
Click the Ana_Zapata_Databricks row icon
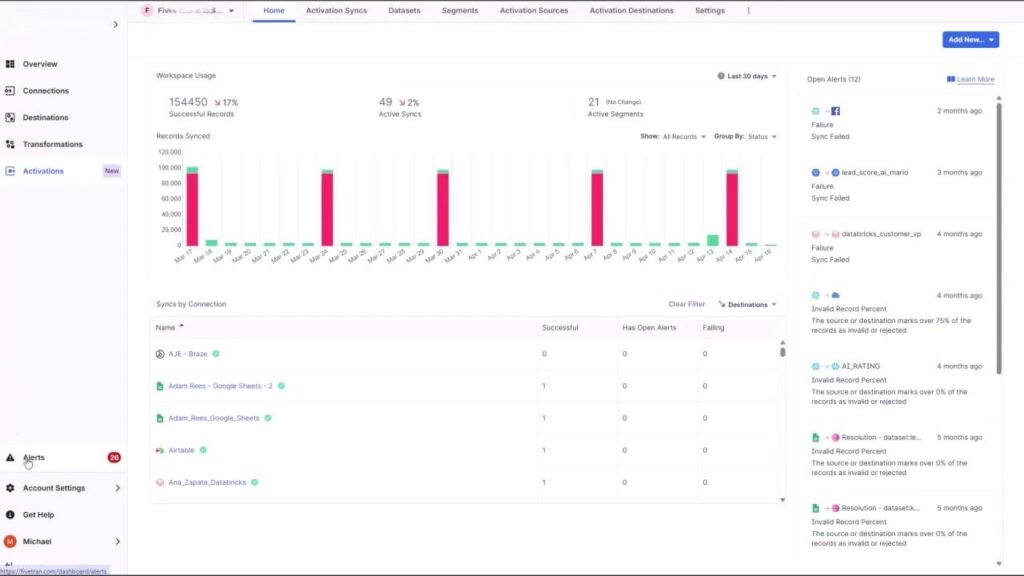(x=160, y=482)
